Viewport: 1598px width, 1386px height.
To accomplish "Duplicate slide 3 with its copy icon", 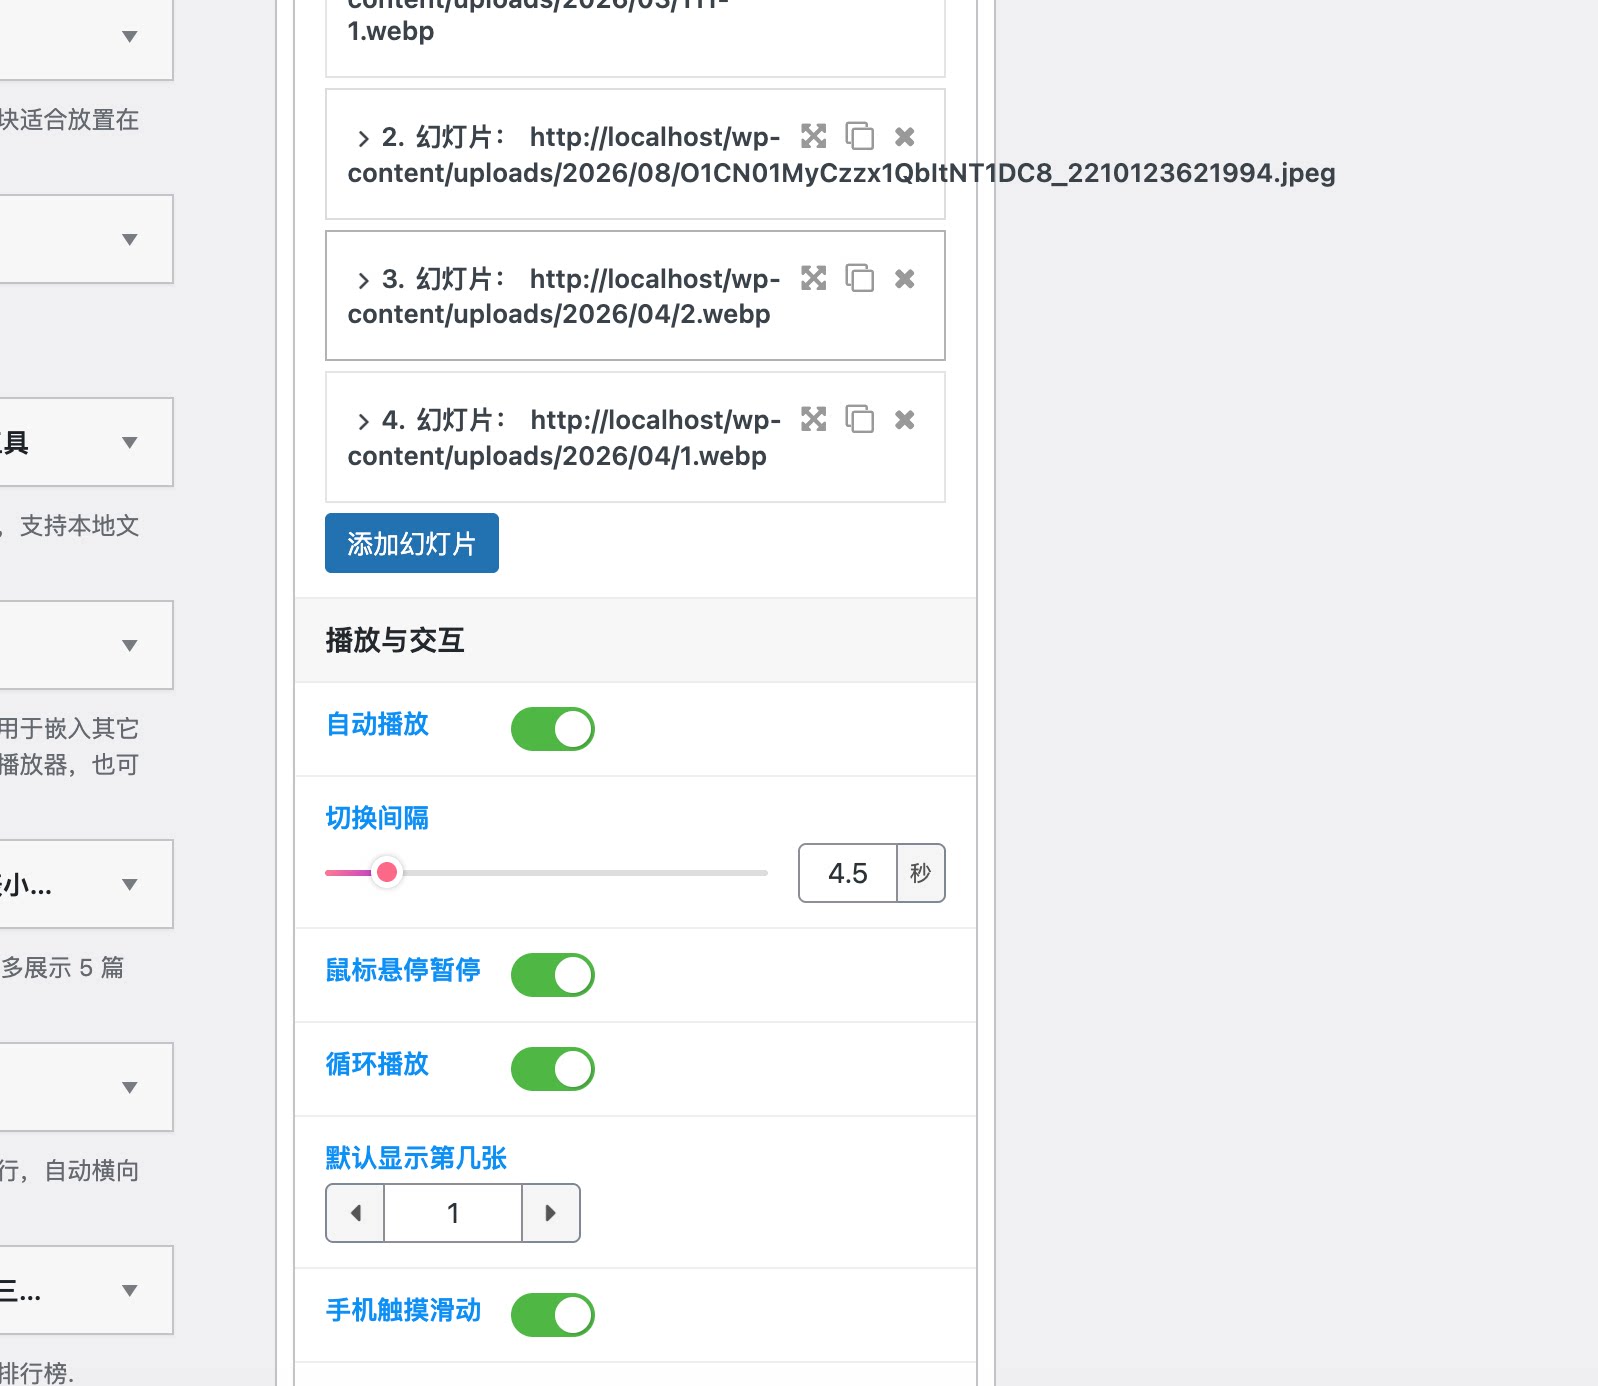I will click(860, 278).
